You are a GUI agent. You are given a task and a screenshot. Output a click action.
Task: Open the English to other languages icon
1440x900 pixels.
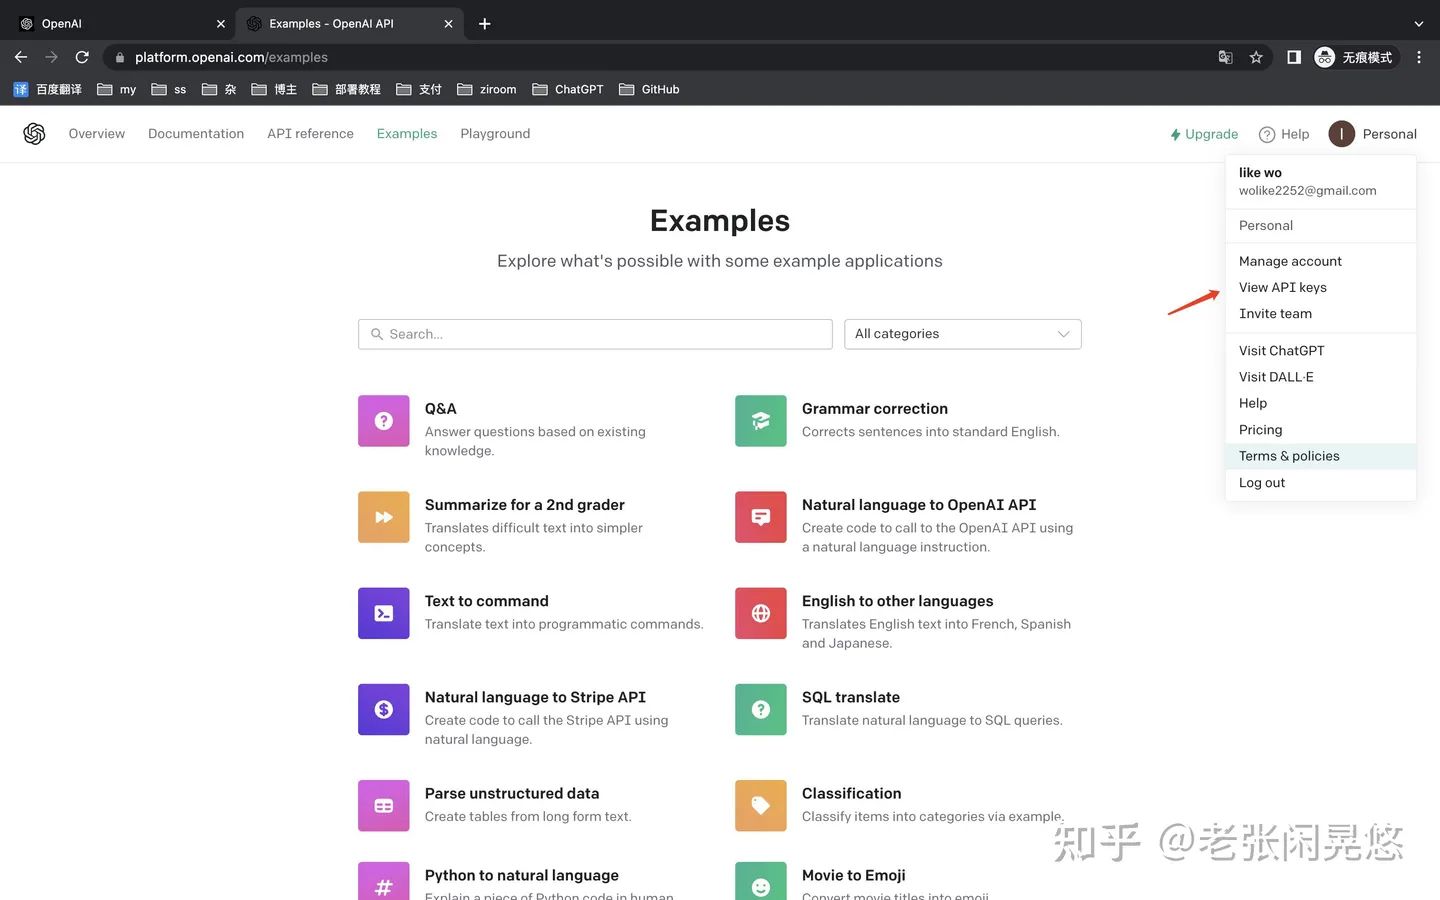(760, 612)
